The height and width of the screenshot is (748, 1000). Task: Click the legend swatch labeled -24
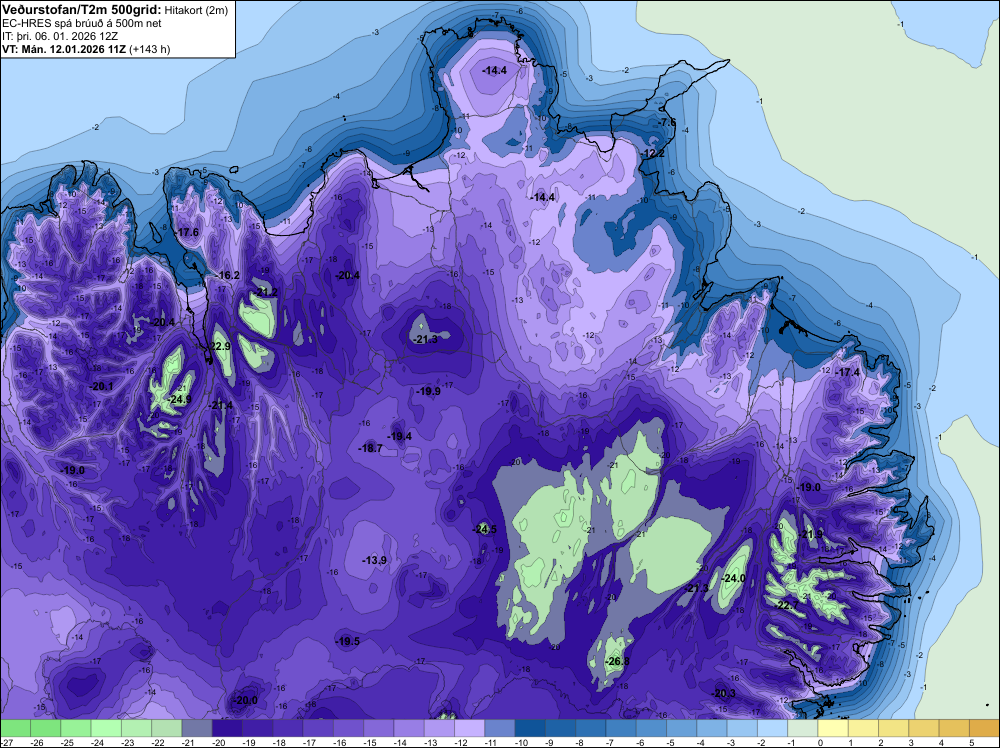(106, 728)
